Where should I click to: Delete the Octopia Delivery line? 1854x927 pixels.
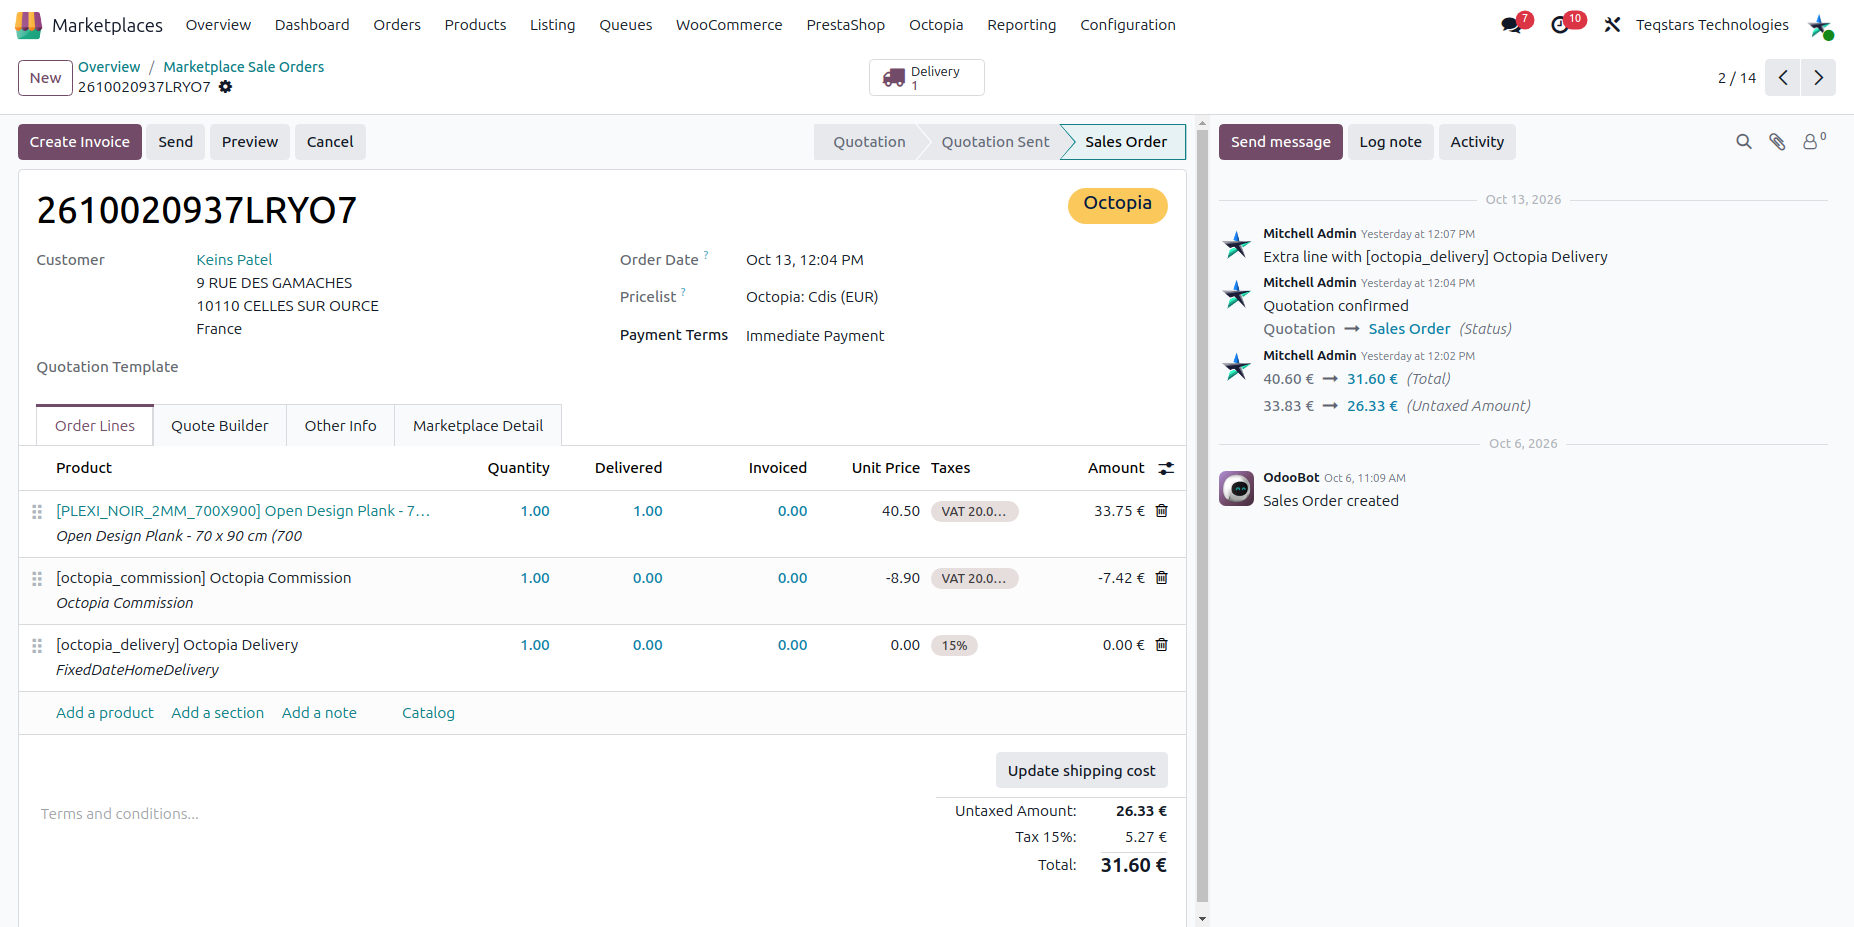(1162, 645)
